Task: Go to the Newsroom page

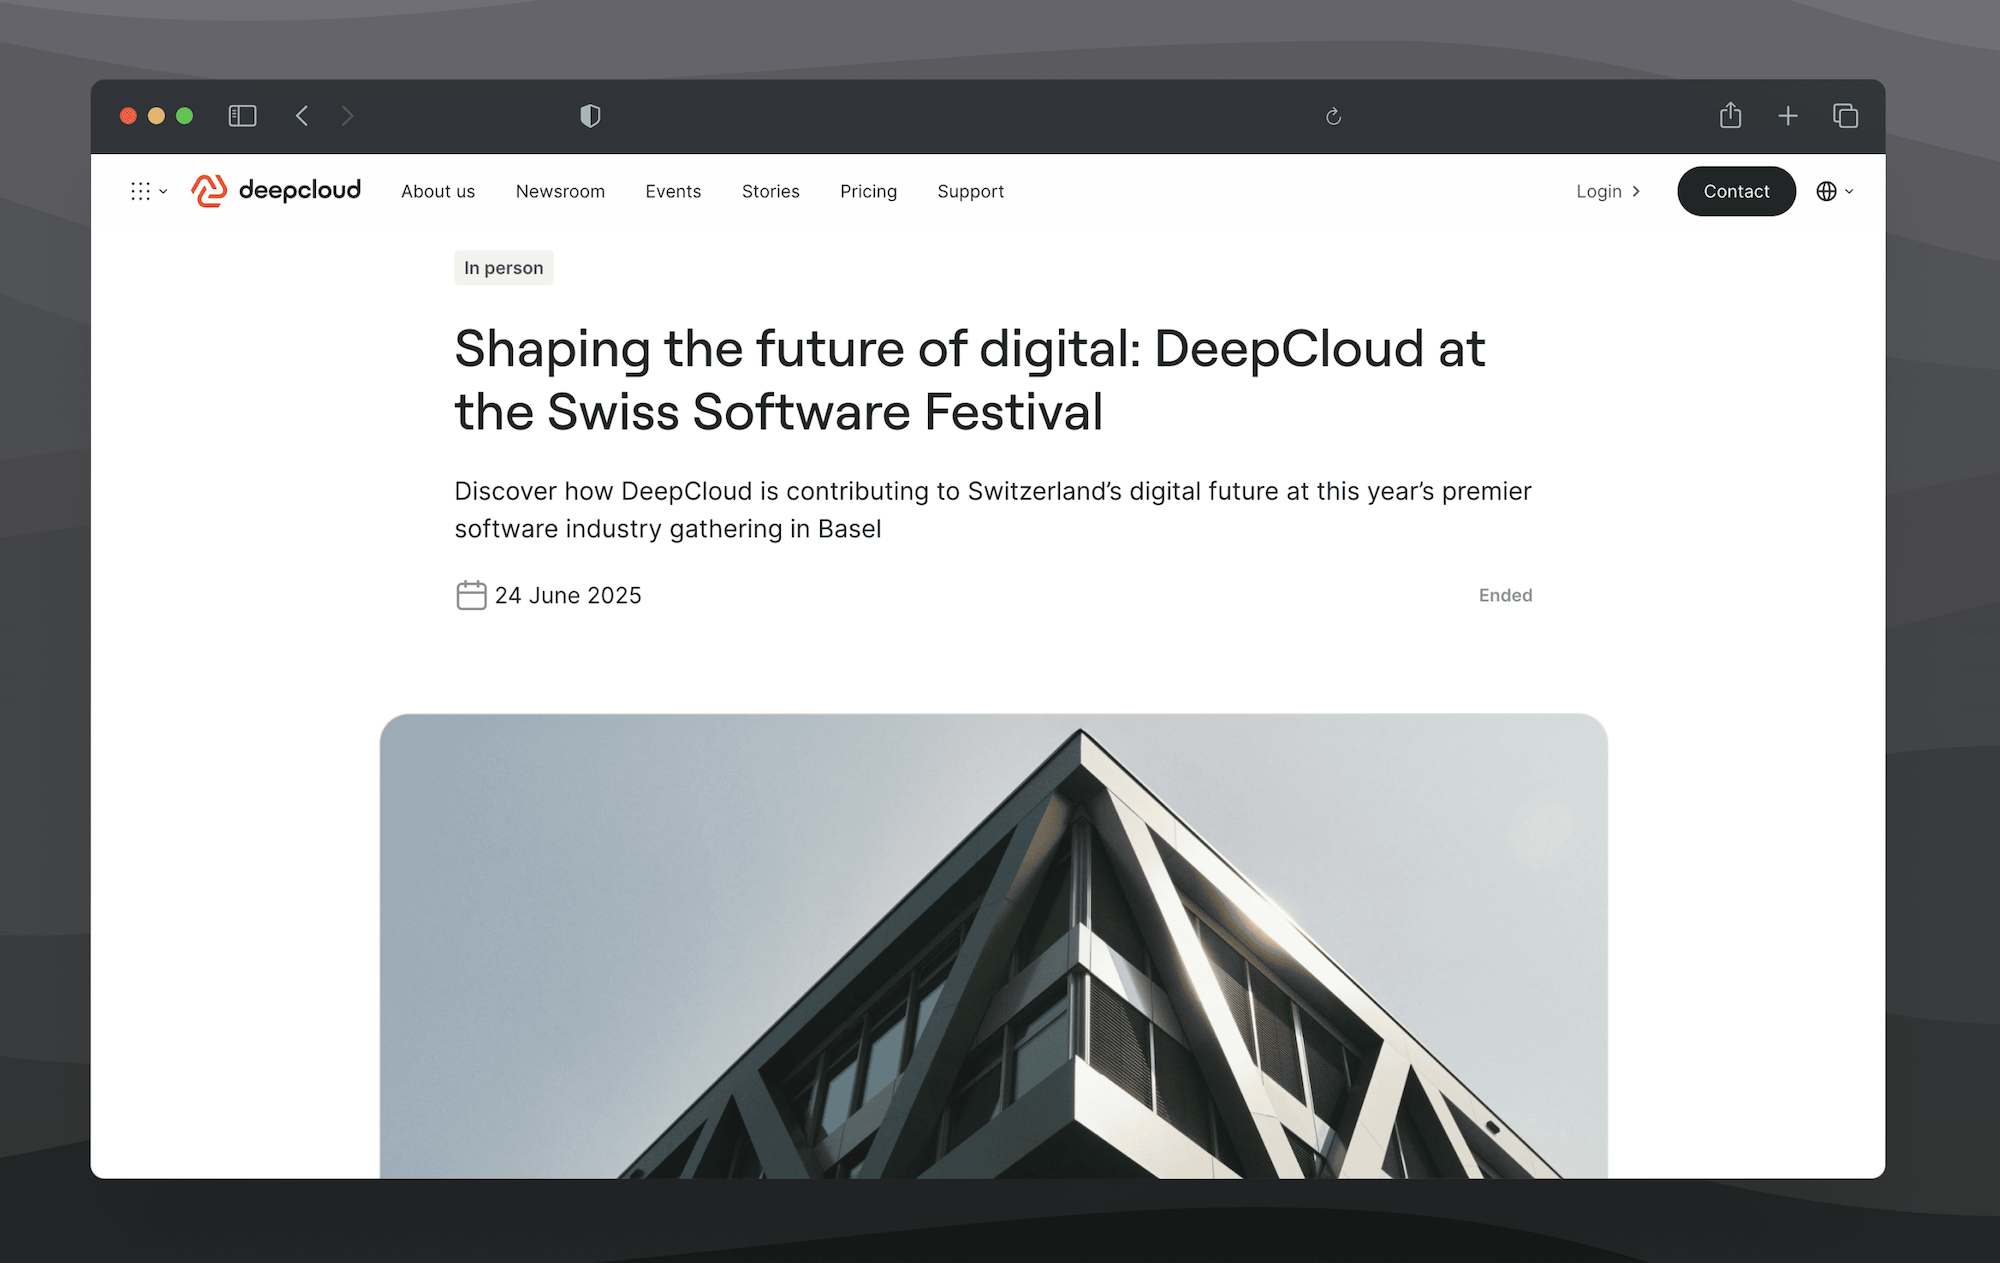Action: (x=560, y=191)
